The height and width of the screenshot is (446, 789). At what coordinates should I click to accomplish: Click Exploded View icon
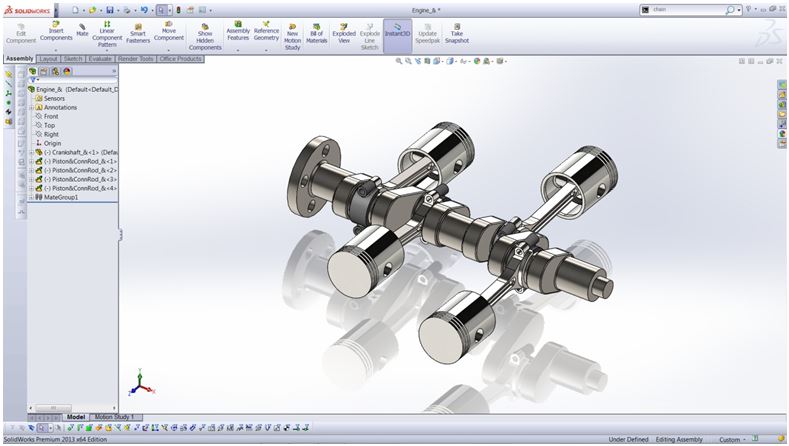(344, 34)
